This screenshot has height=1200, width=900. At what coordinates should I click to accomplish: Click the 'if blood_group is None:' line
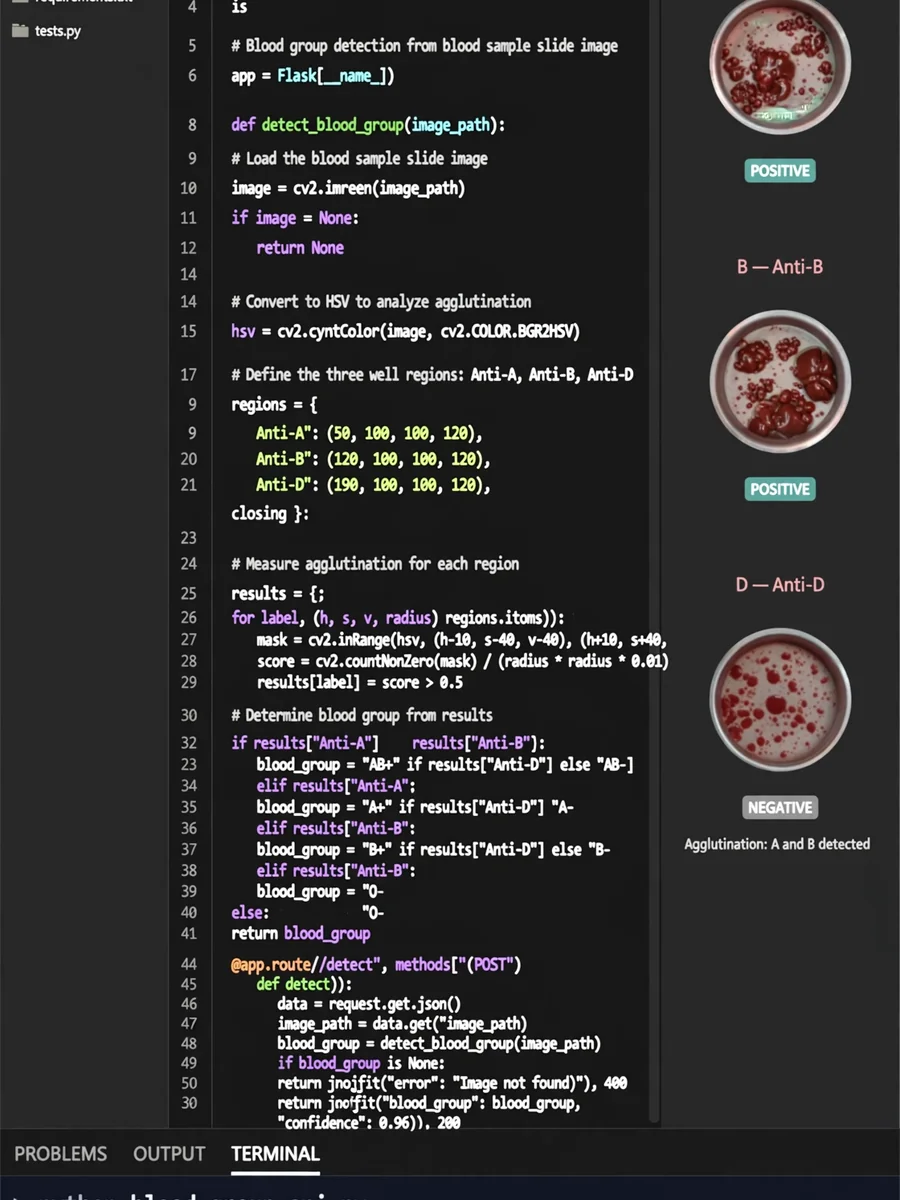tap(361, 1063)
